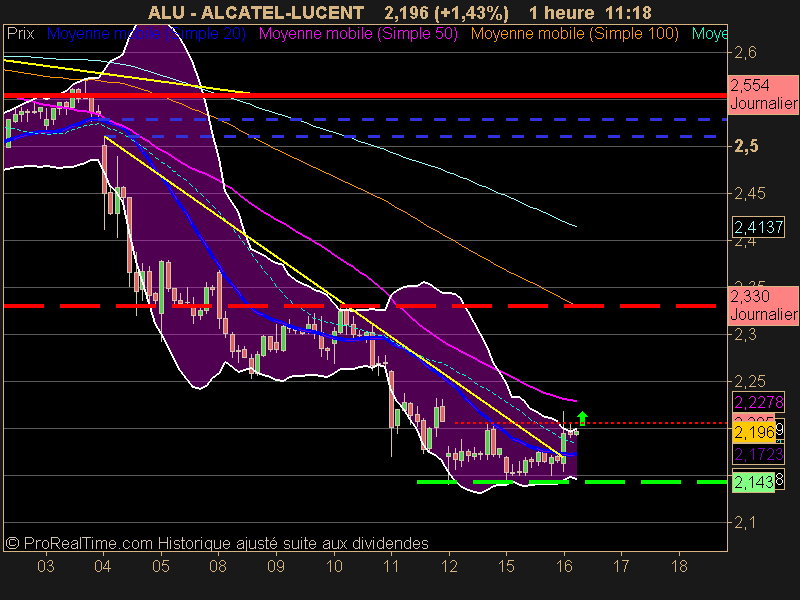Image resolution: width=800 pixels, height=600 pixels.
Task: Click the yellow current price '2,196' label
Action: point(754,433)
